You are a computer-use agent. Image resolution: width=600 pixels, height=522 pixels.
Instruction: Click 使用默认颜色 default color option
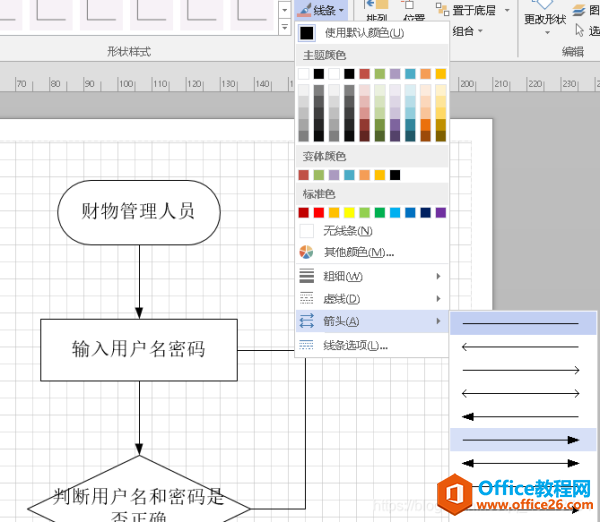point(364,33)
